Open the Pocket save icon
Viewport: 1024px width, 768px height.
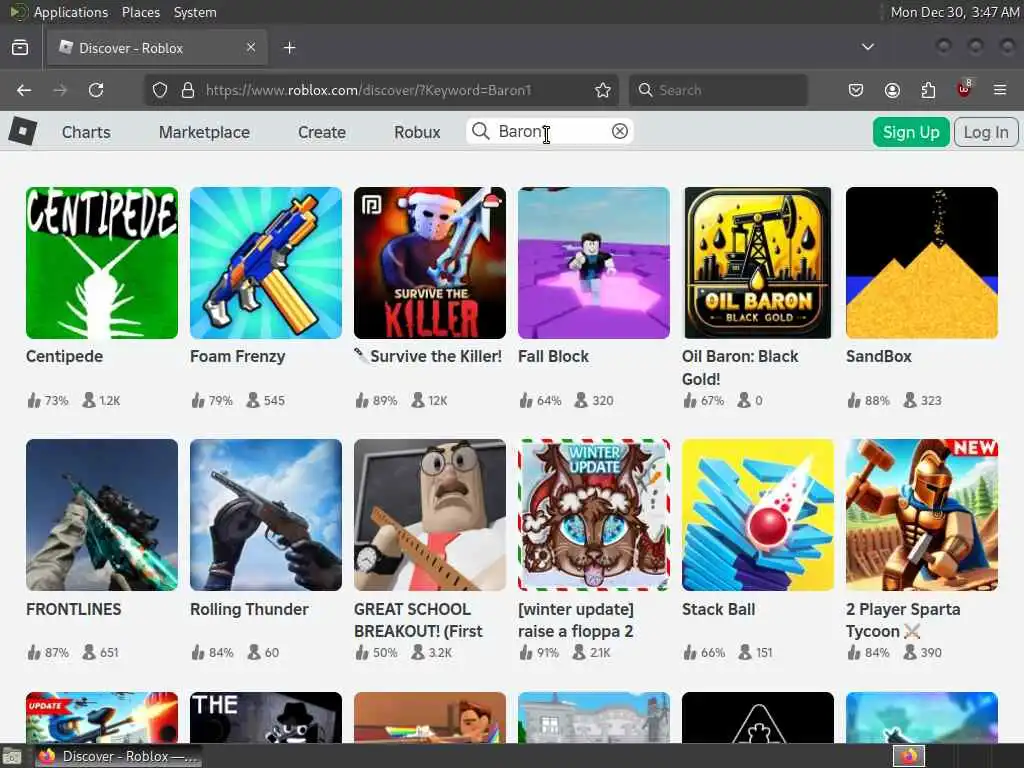tap(856, 90)
